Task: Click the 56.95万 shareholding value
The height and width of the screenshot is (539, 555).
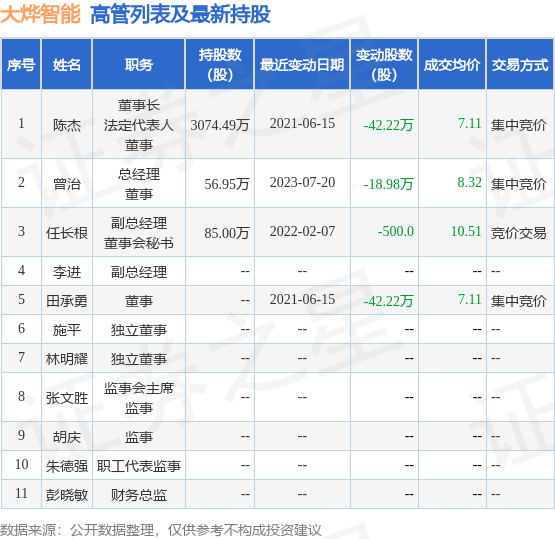Action: click(227, 184)
